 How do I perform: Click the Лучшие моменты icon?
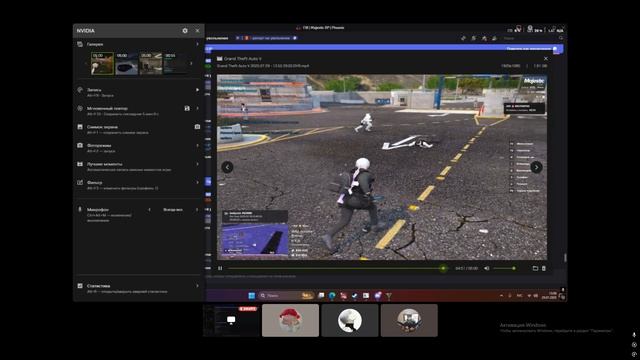pos(80,164)
